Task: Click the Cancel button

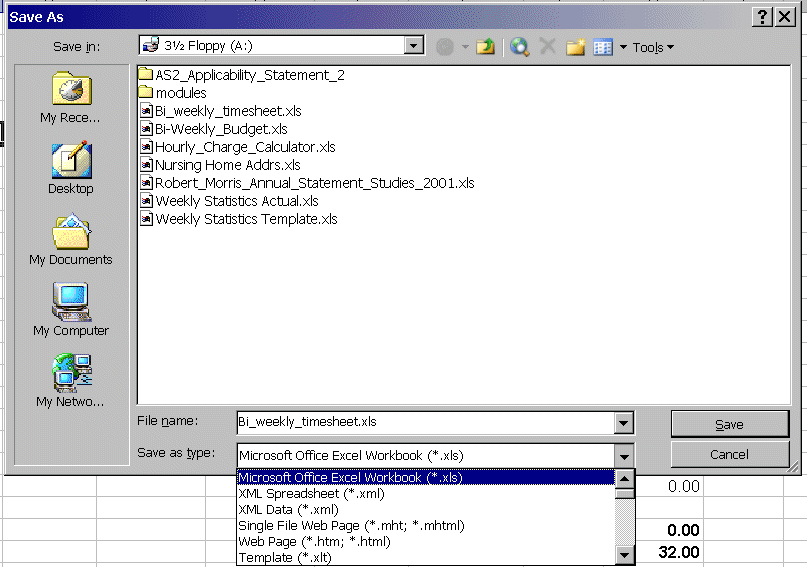Action: coord(729,454)
